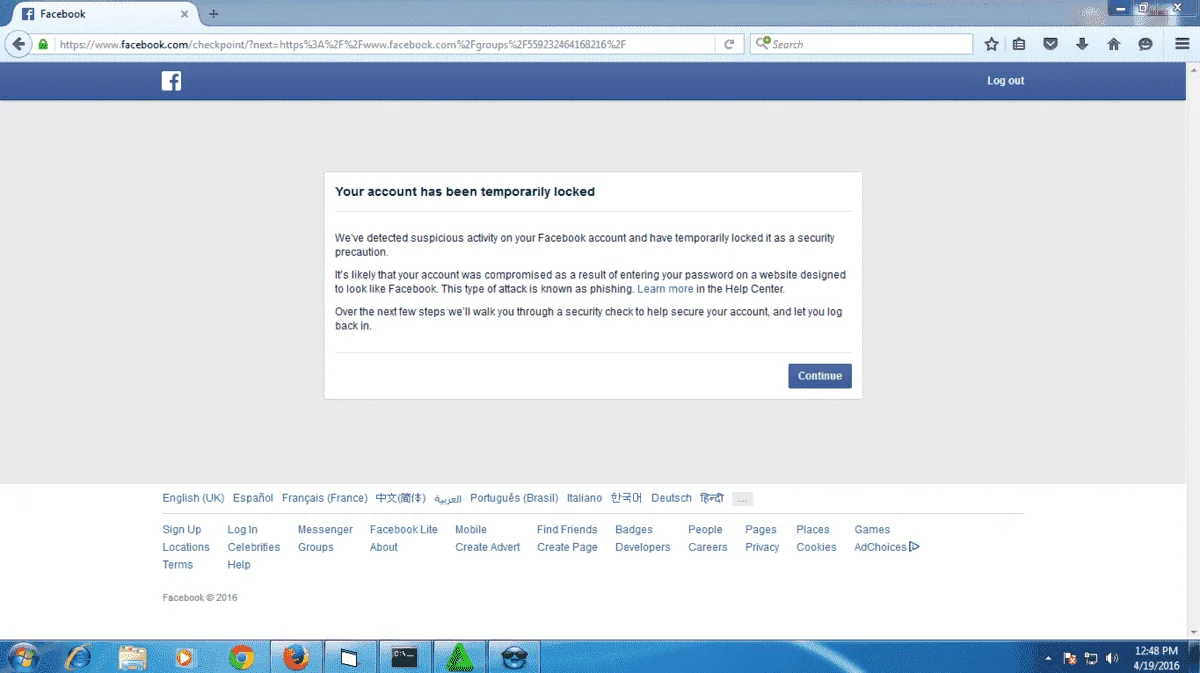Open the Learn more link

665,289
